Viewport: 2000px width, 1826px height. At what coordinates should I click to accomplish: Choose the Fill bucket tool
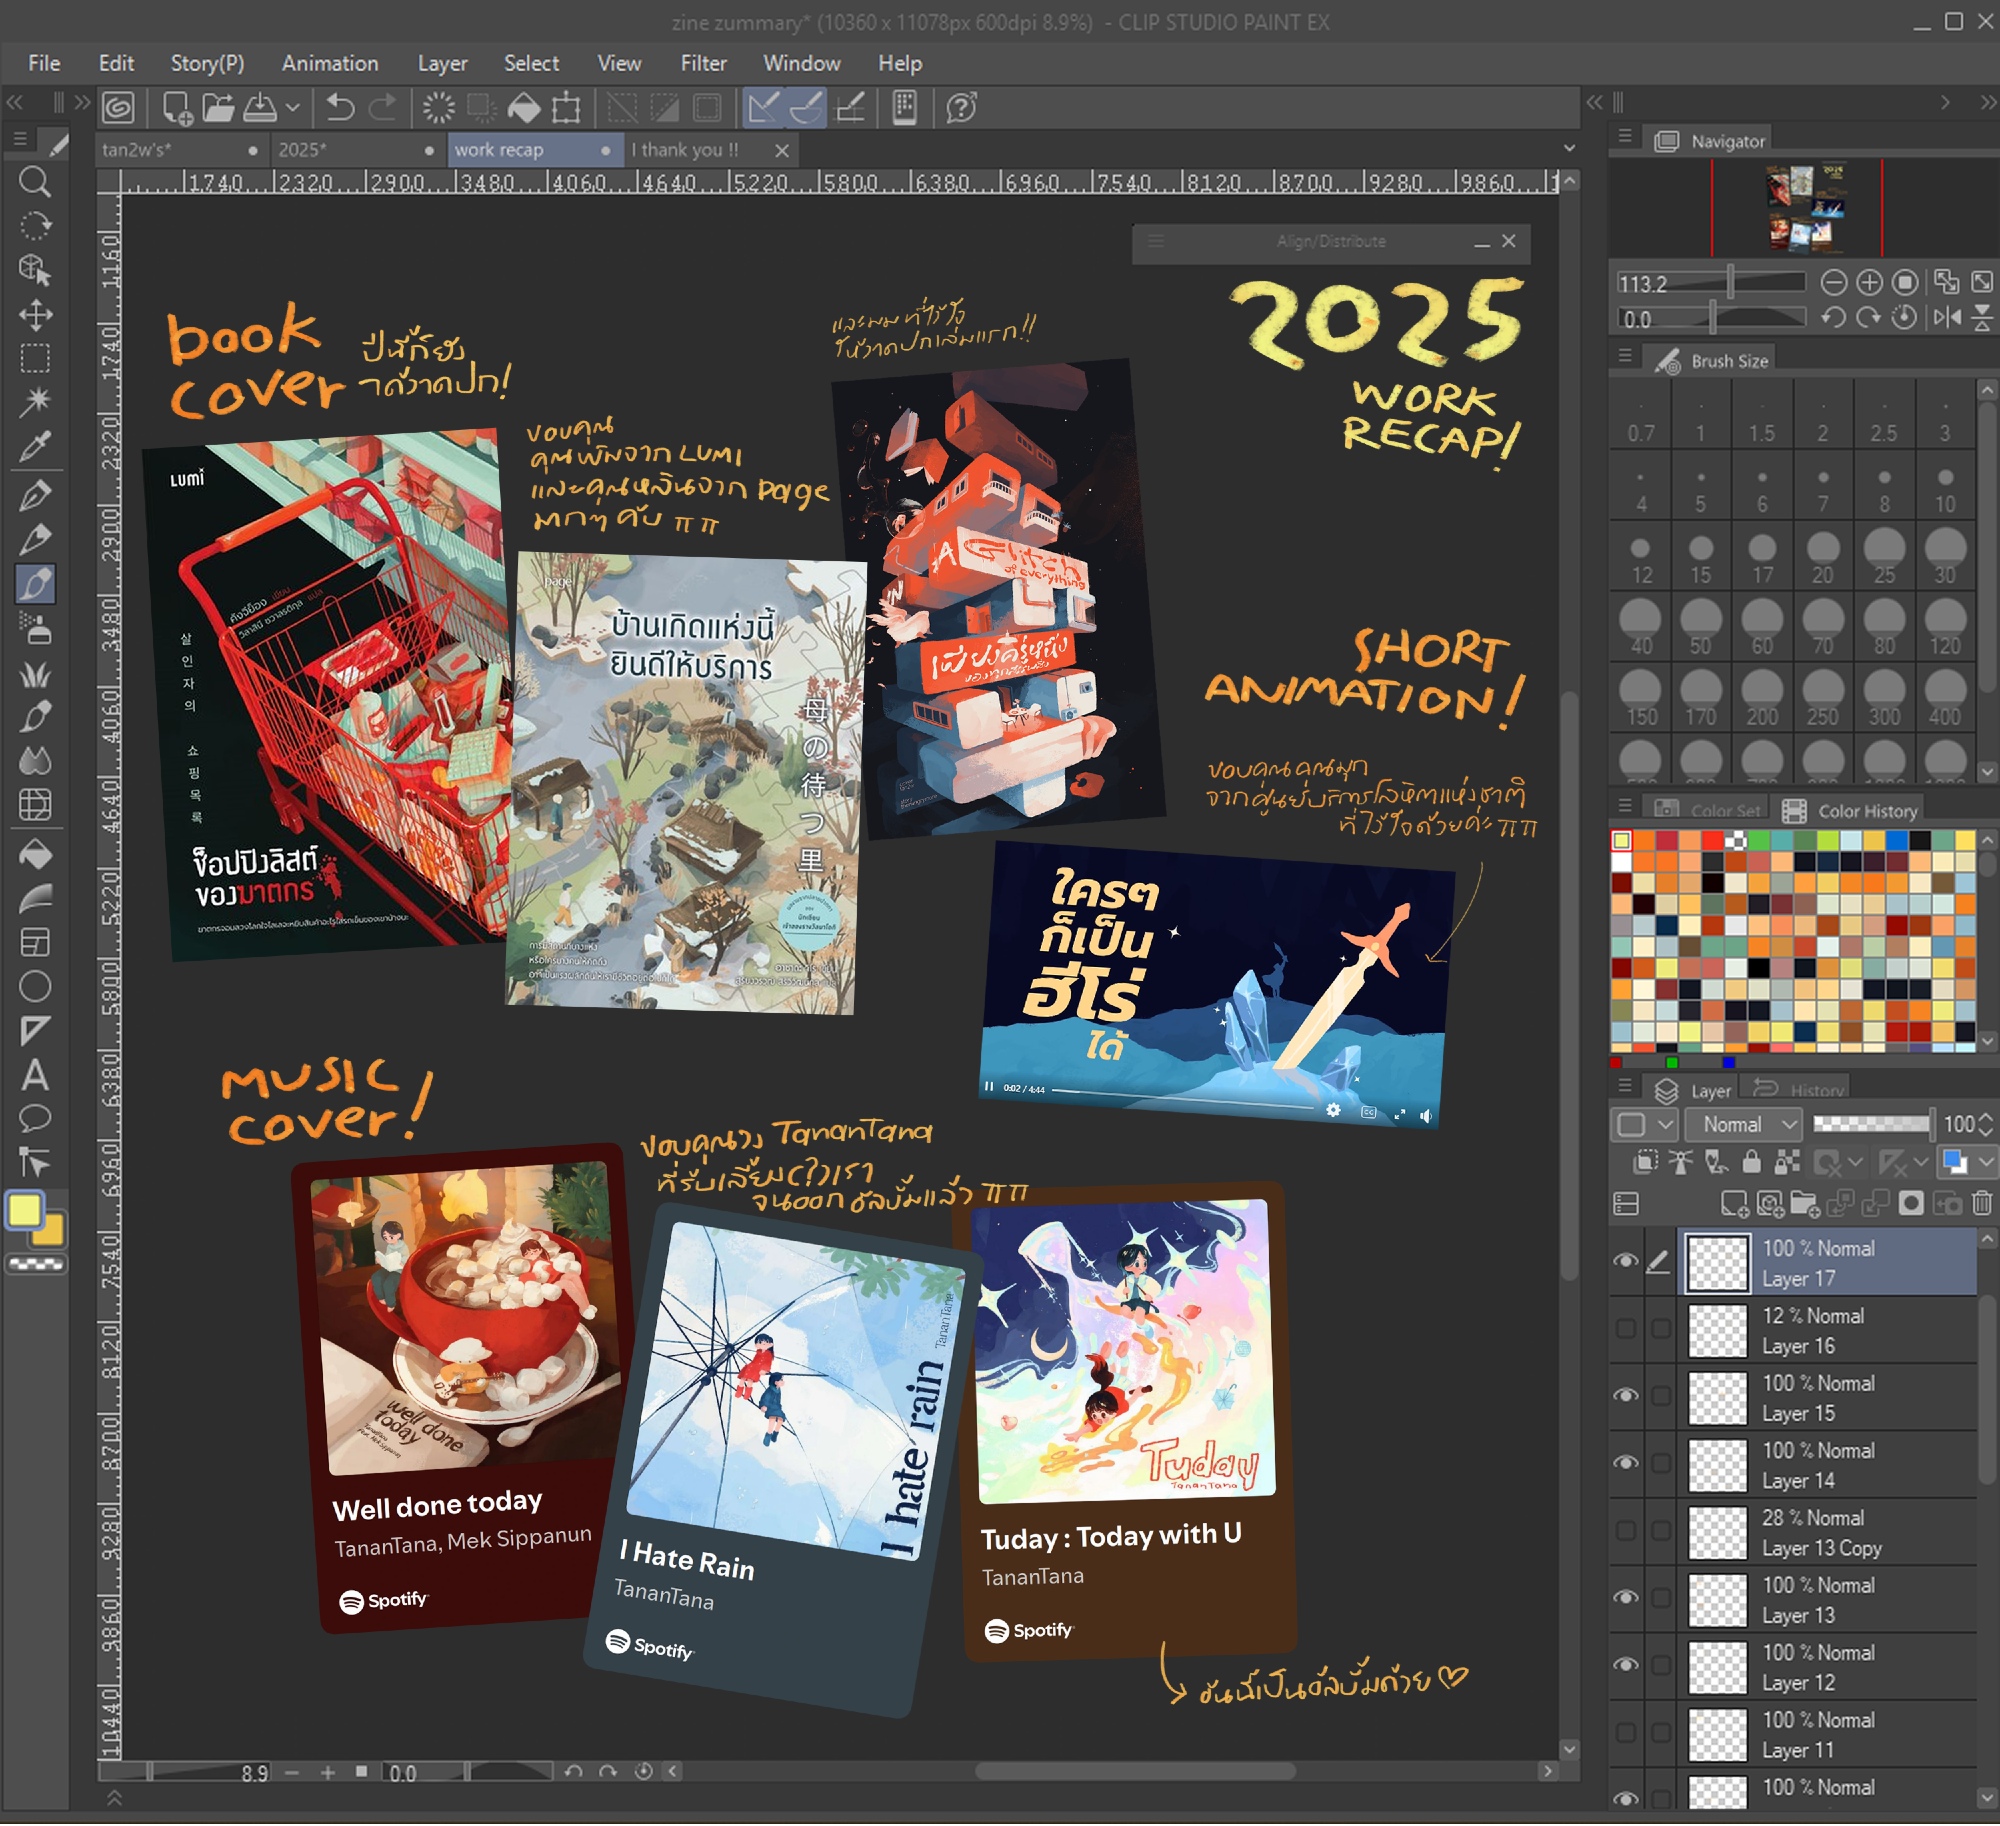[x=35, y=855]
